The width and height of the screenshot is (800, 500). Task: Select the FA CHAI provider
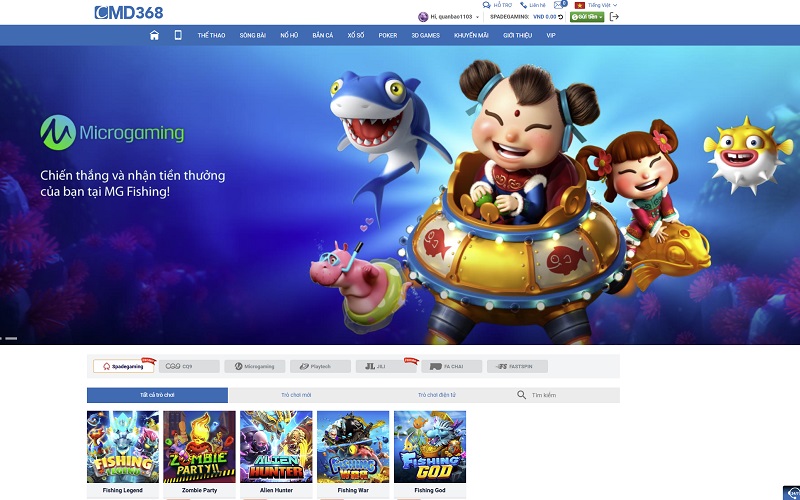coord(452,366)
